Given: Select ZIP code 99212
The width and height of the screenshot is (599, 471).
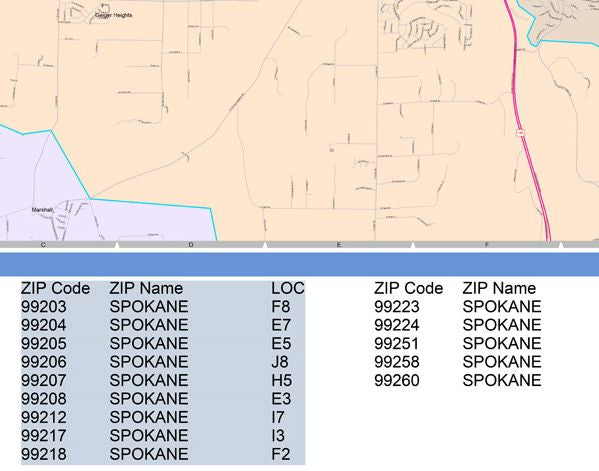Looking at the screenshot, I should point(44,417).
